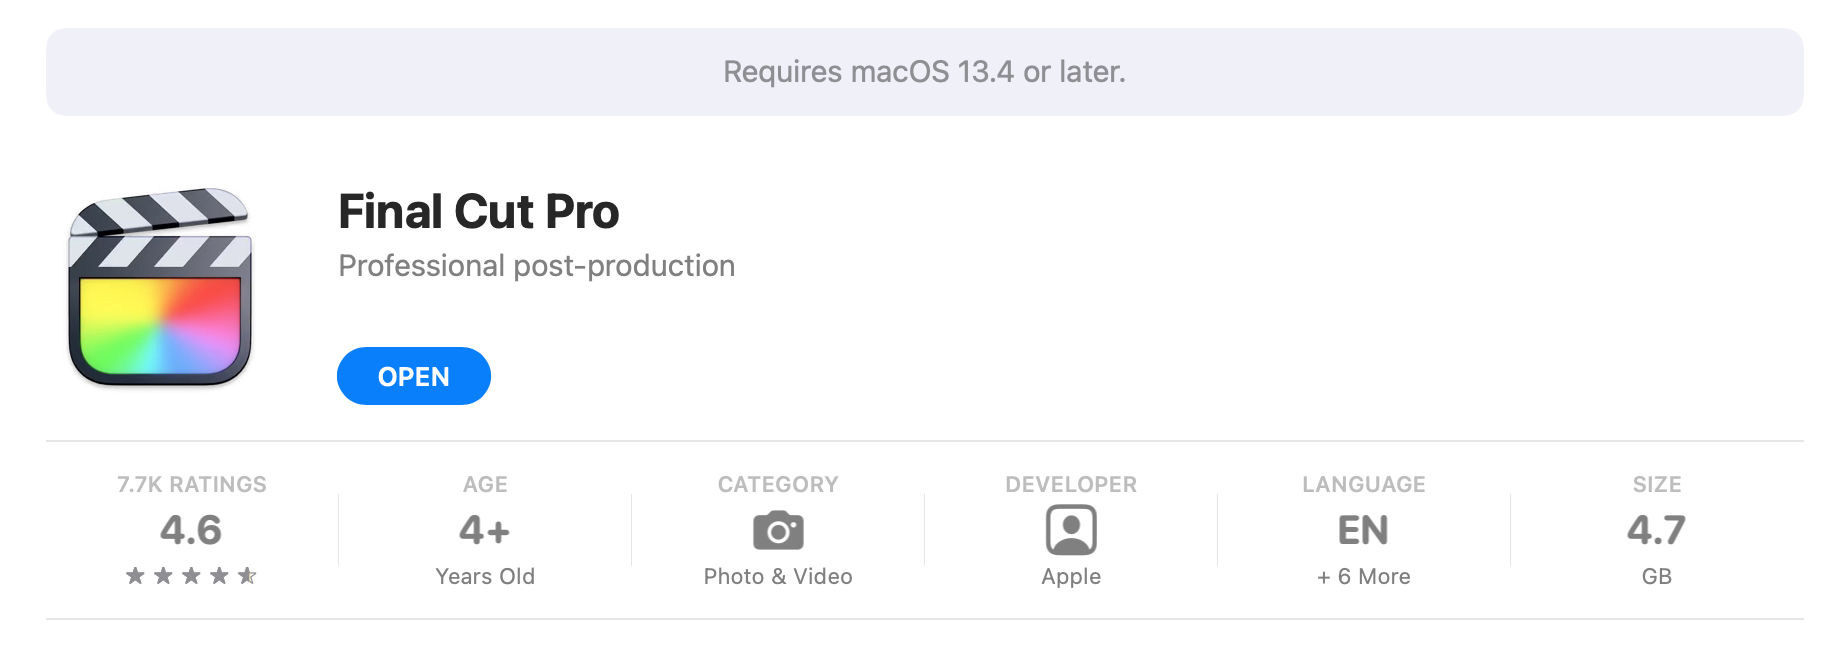Click the 4+ age rating
Viewport: 1830px width, 670px height.
tap(485, 530)
